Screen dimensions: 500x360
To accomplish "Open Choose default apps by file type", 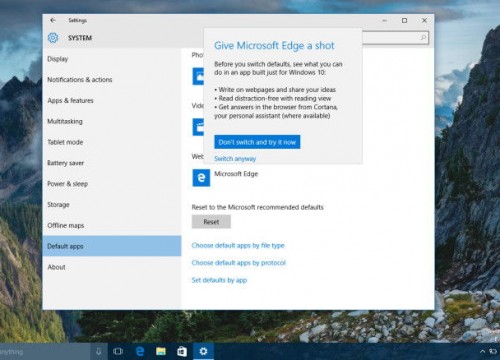I will coord(238,245).
